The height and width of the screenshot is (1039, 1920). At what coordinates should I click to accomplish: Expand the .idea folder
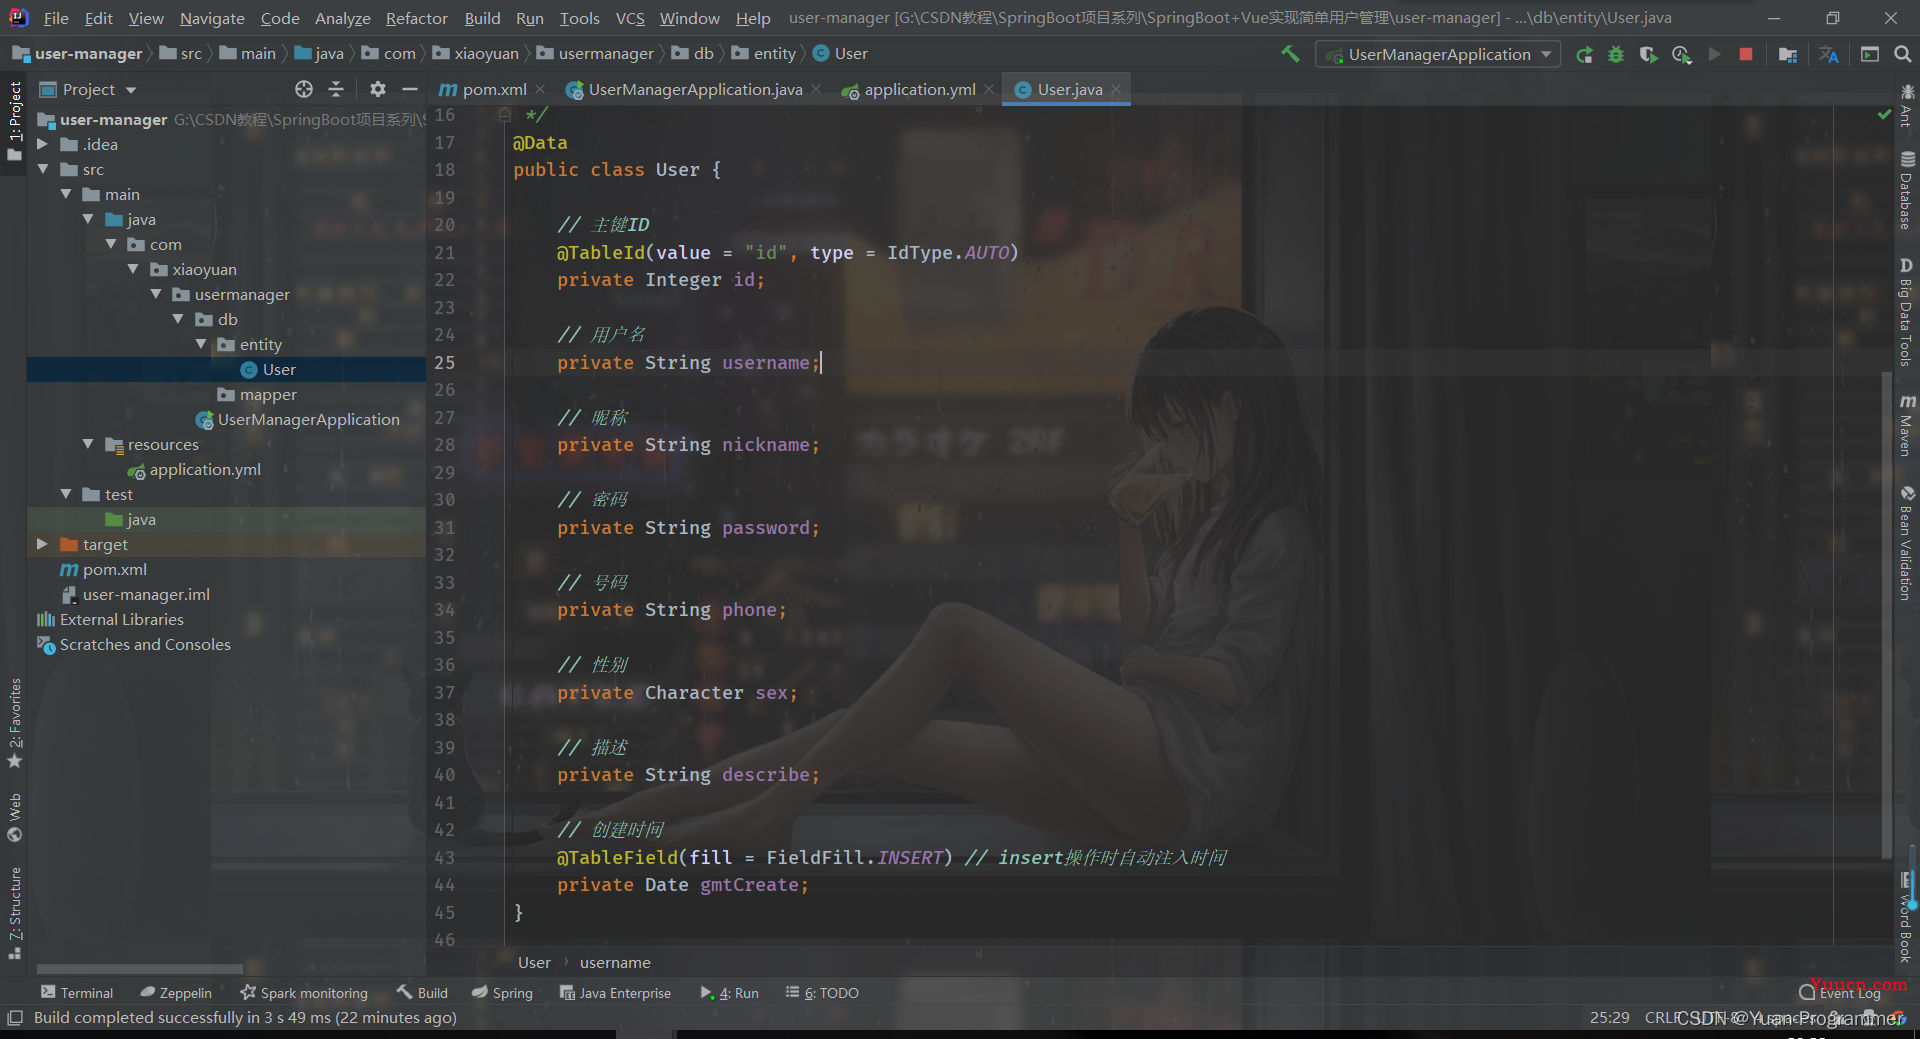(x=42, y=144)
